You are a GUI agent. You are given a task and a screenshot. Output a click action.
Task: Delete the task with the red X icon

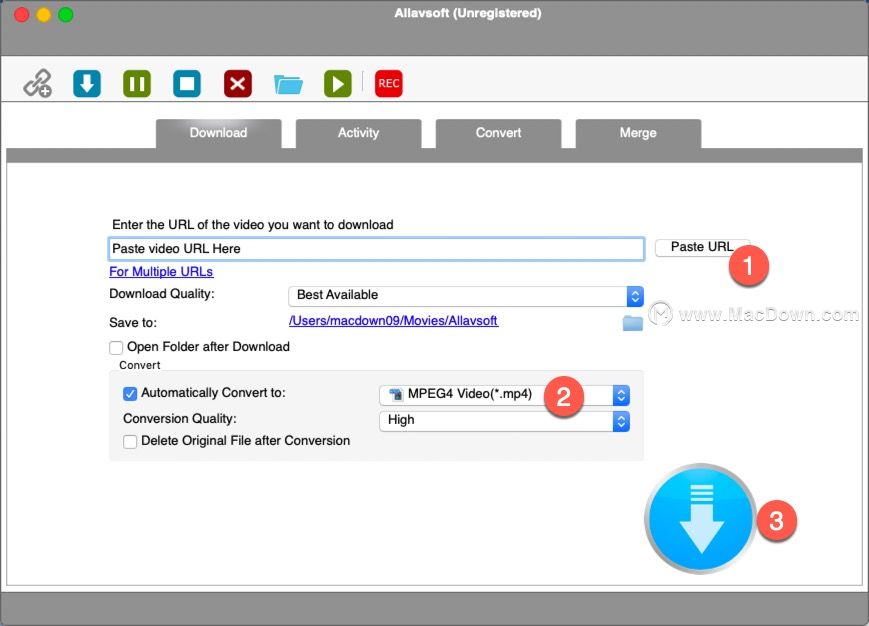pos(238,84)
